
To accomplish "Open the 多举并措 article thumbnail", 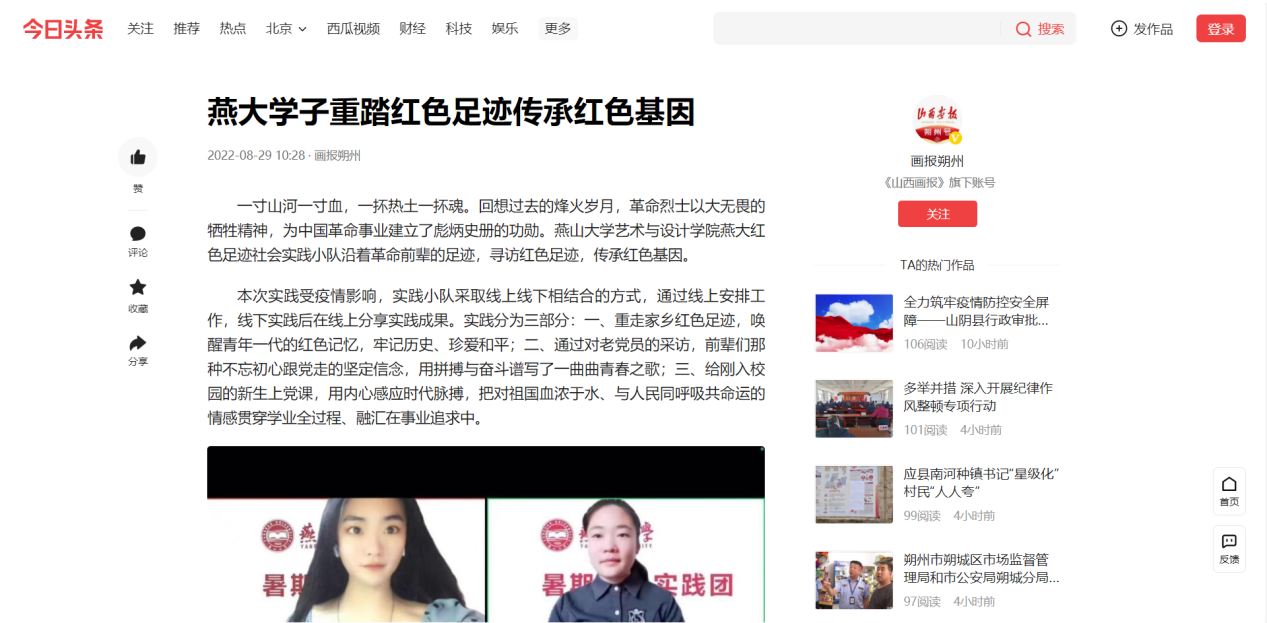I will pyautogui.click(x=854, y=408).
